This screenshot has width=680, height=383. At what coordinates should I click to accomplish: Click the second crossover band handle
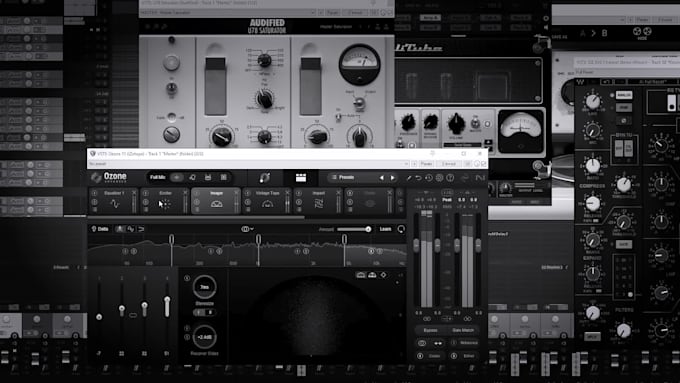coord(258,239)
